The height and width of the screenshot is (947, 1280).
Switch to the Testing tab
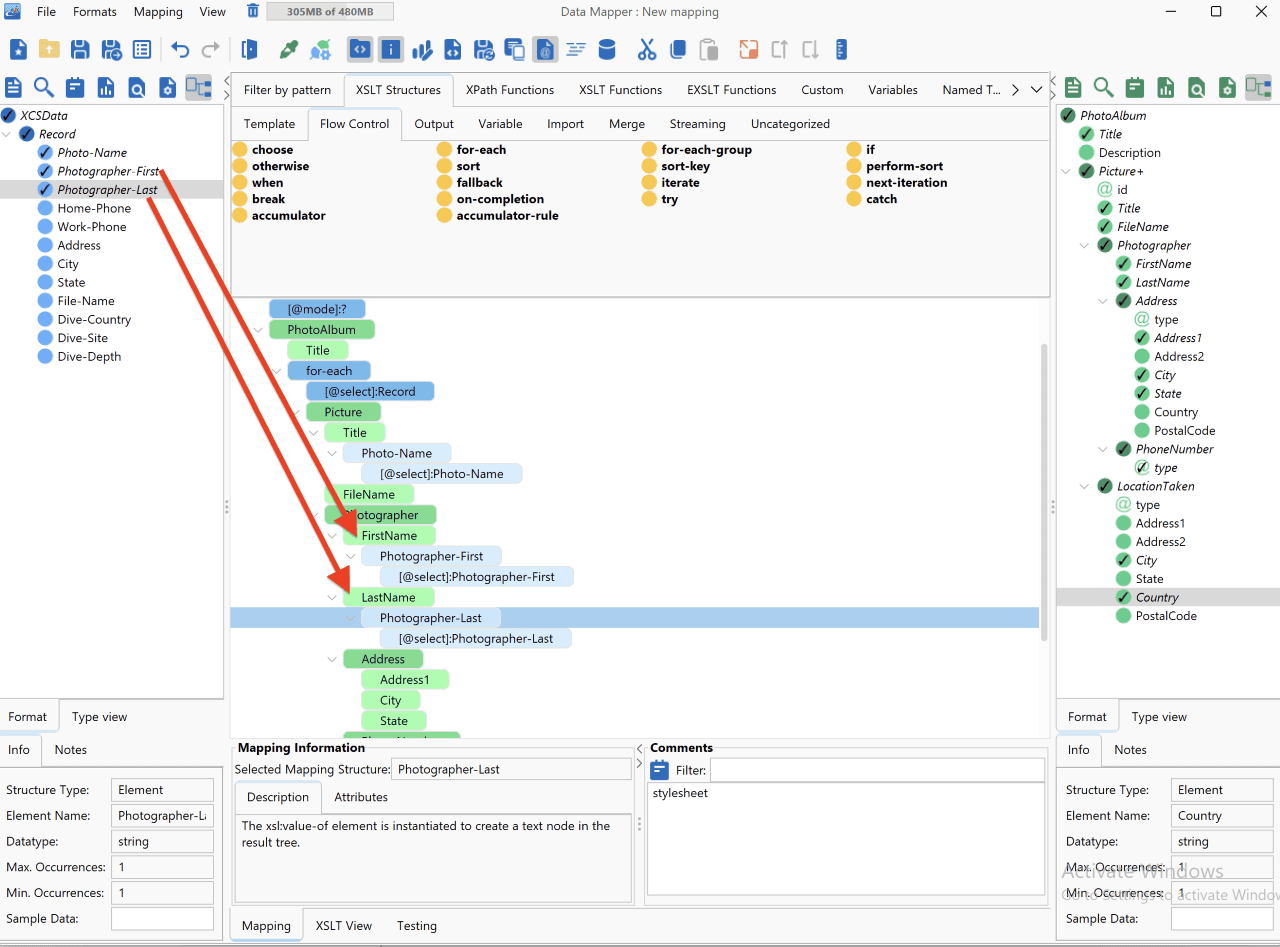(417, 926)
